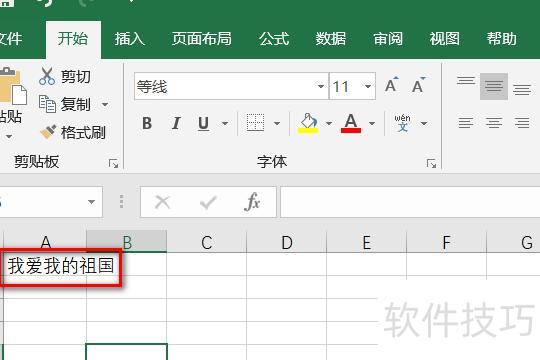
Task: Select column B header
Action: (x=126, y=242)
